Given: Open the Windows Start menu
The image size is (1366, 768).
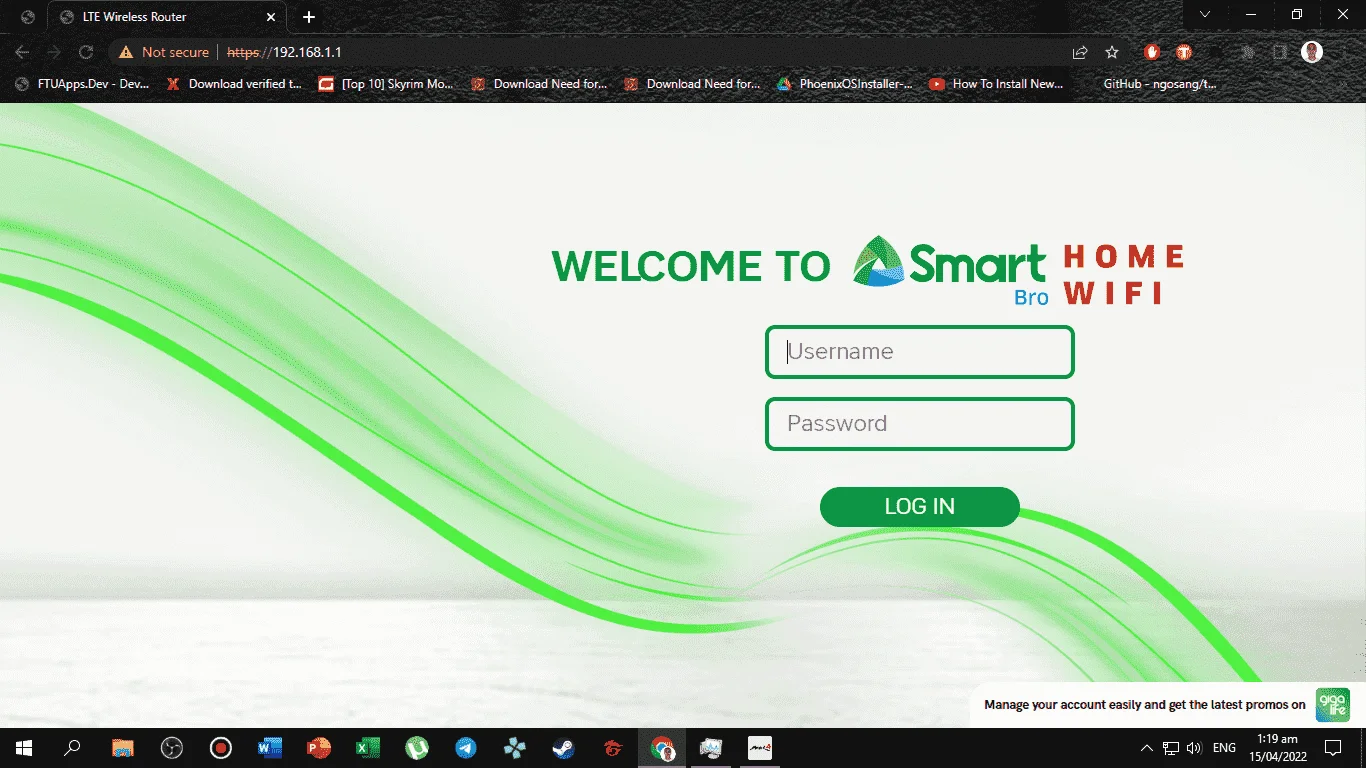Looking at the screenshot, I should 24,748.
